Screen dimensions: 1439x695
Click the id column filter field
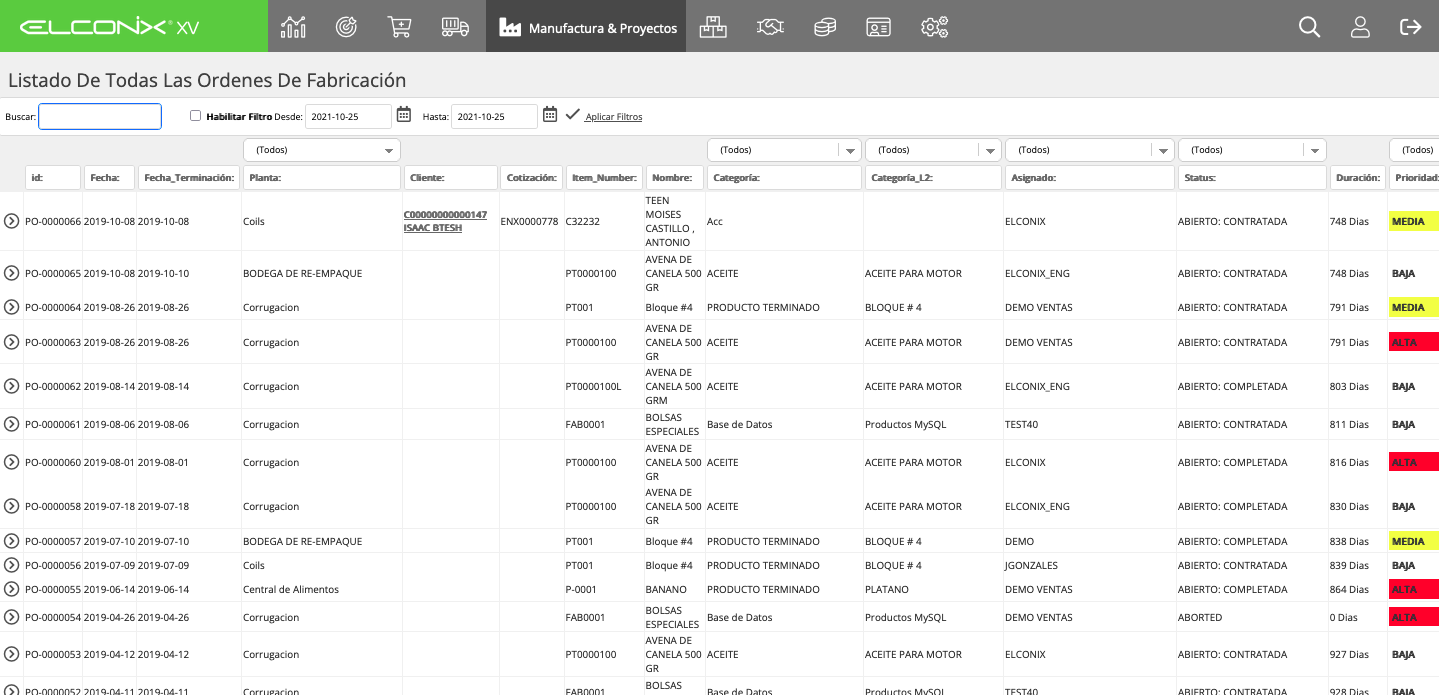(x=53, y=177)
